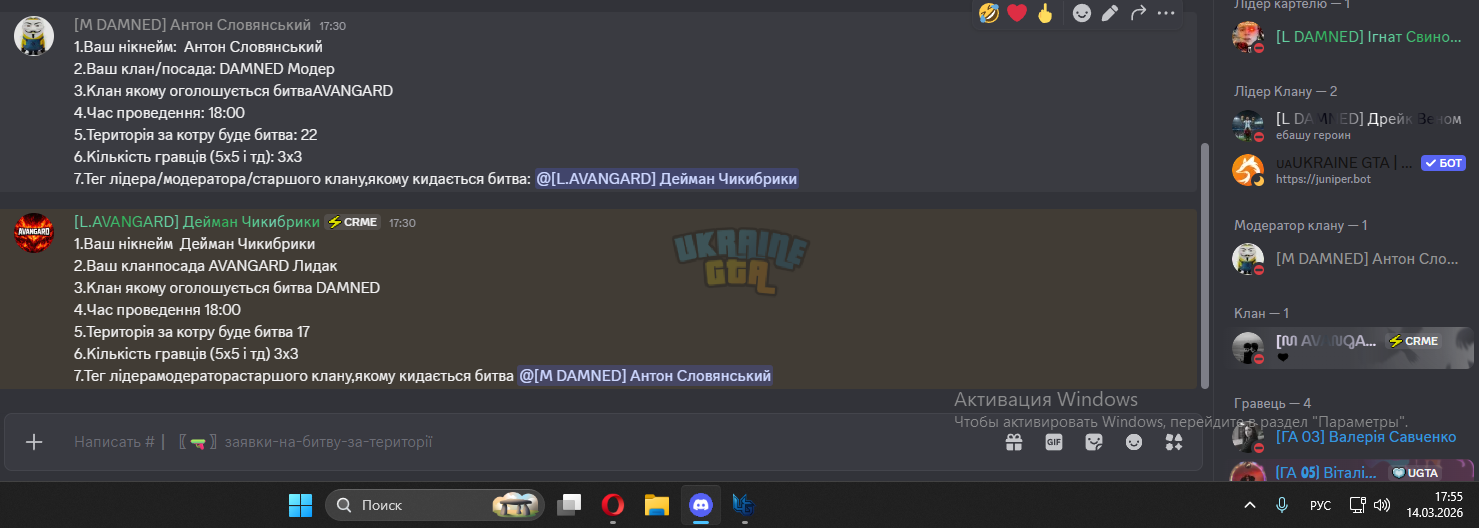Open the sticker picker
Image resolution: width=1479 pixels, height=528 pixels.
pyautogui.click(x=1094, y=442)
